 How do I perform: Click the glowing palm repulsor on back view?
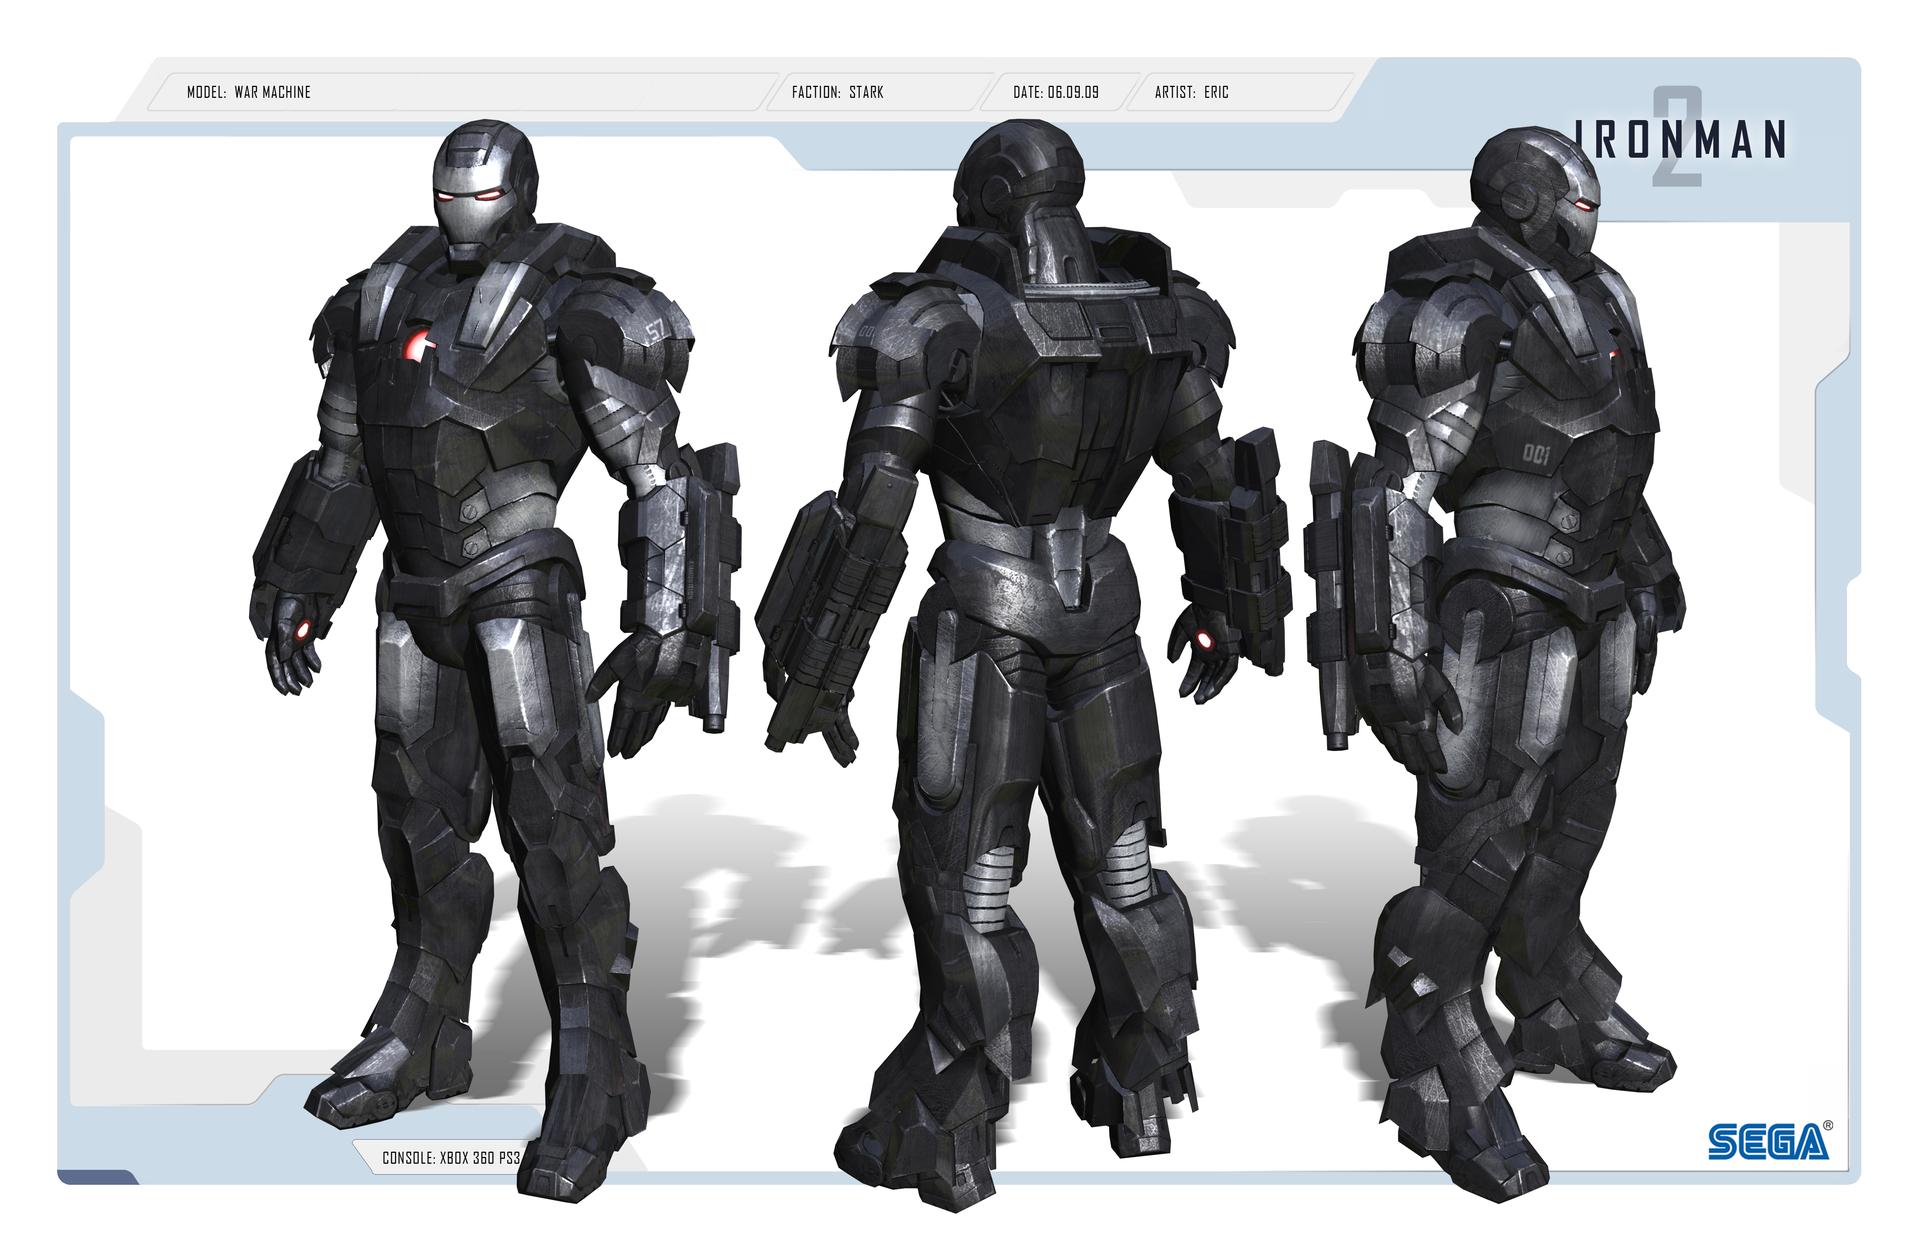[x=1205, y=640]
